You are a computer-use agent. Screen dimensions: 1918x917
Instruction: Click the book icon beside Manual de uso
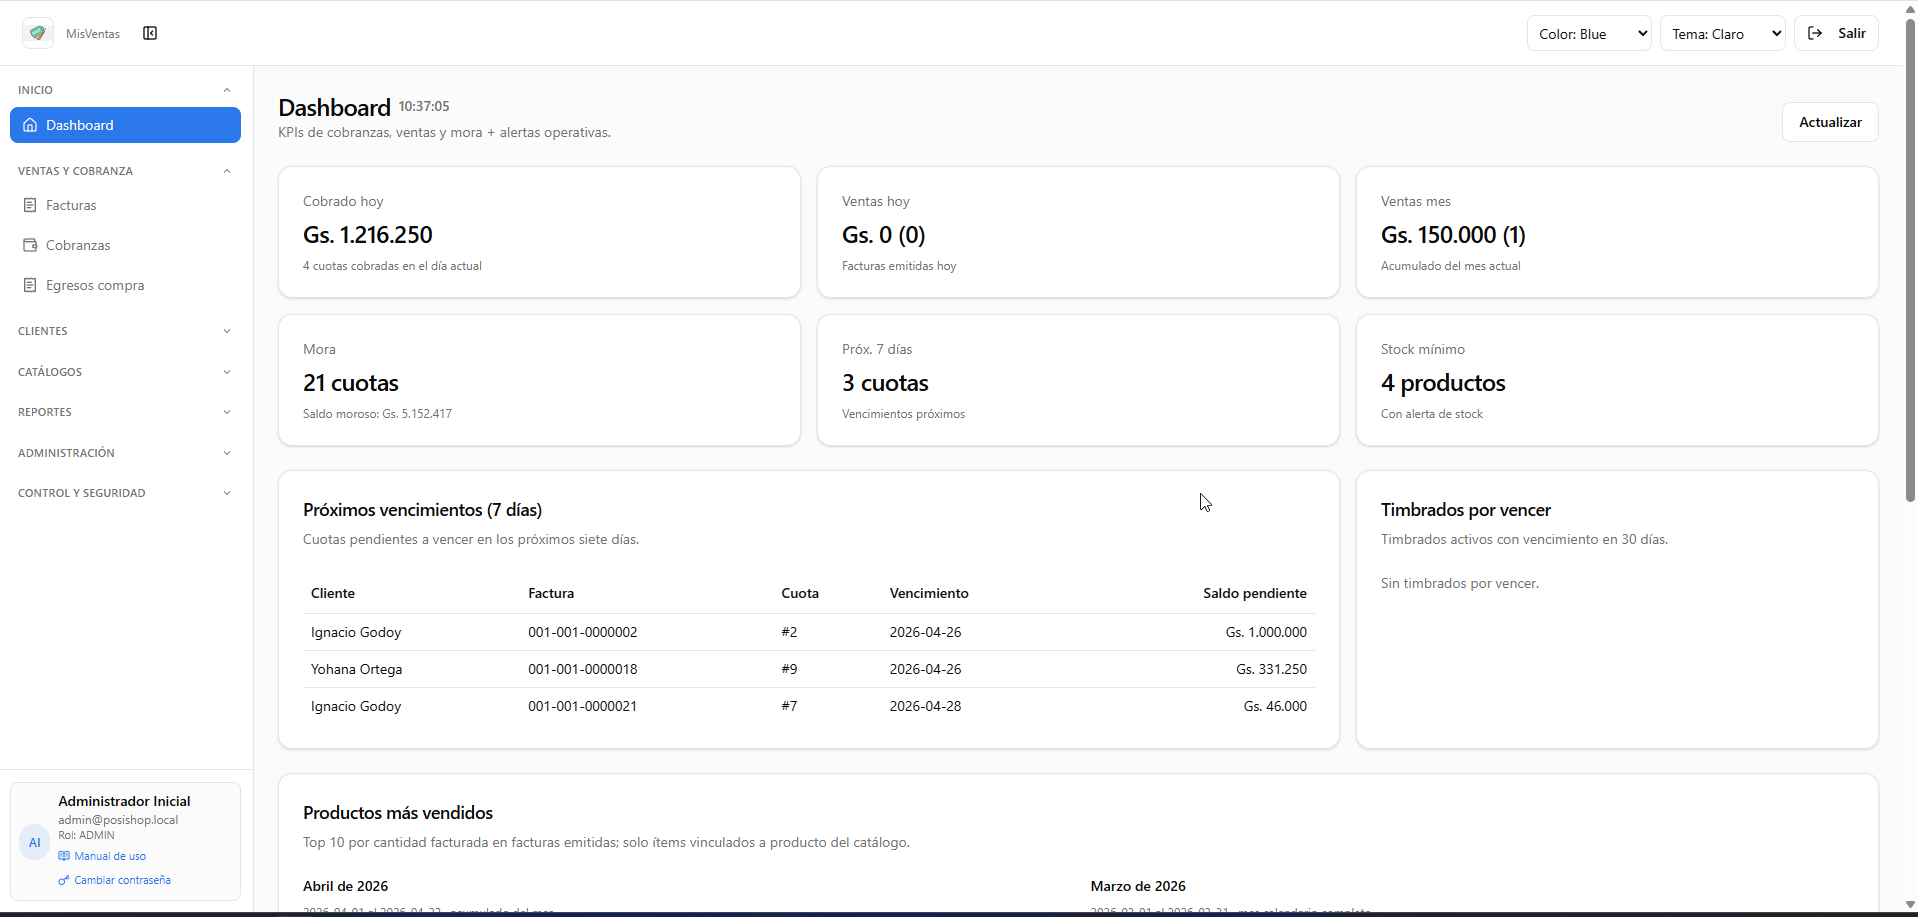click(x=64, y=856)
